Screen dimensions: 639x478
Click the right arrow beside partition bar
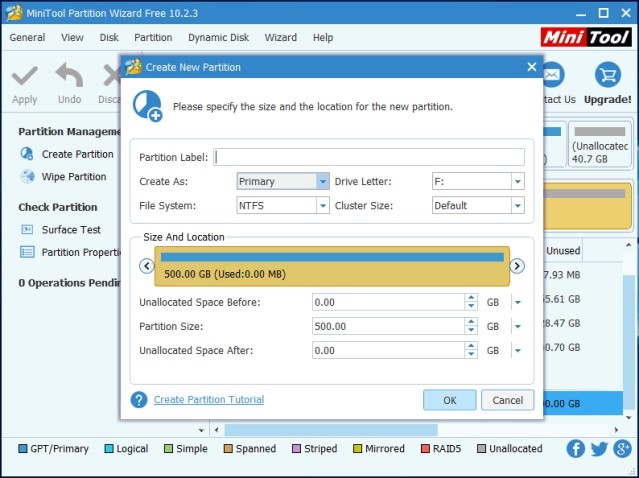click(x=517, y=266)
